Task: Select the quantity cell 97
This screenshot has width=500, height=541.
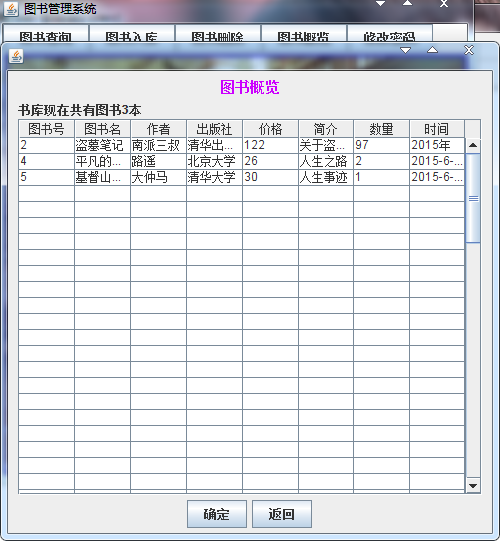Action: (x=381, y=145)
